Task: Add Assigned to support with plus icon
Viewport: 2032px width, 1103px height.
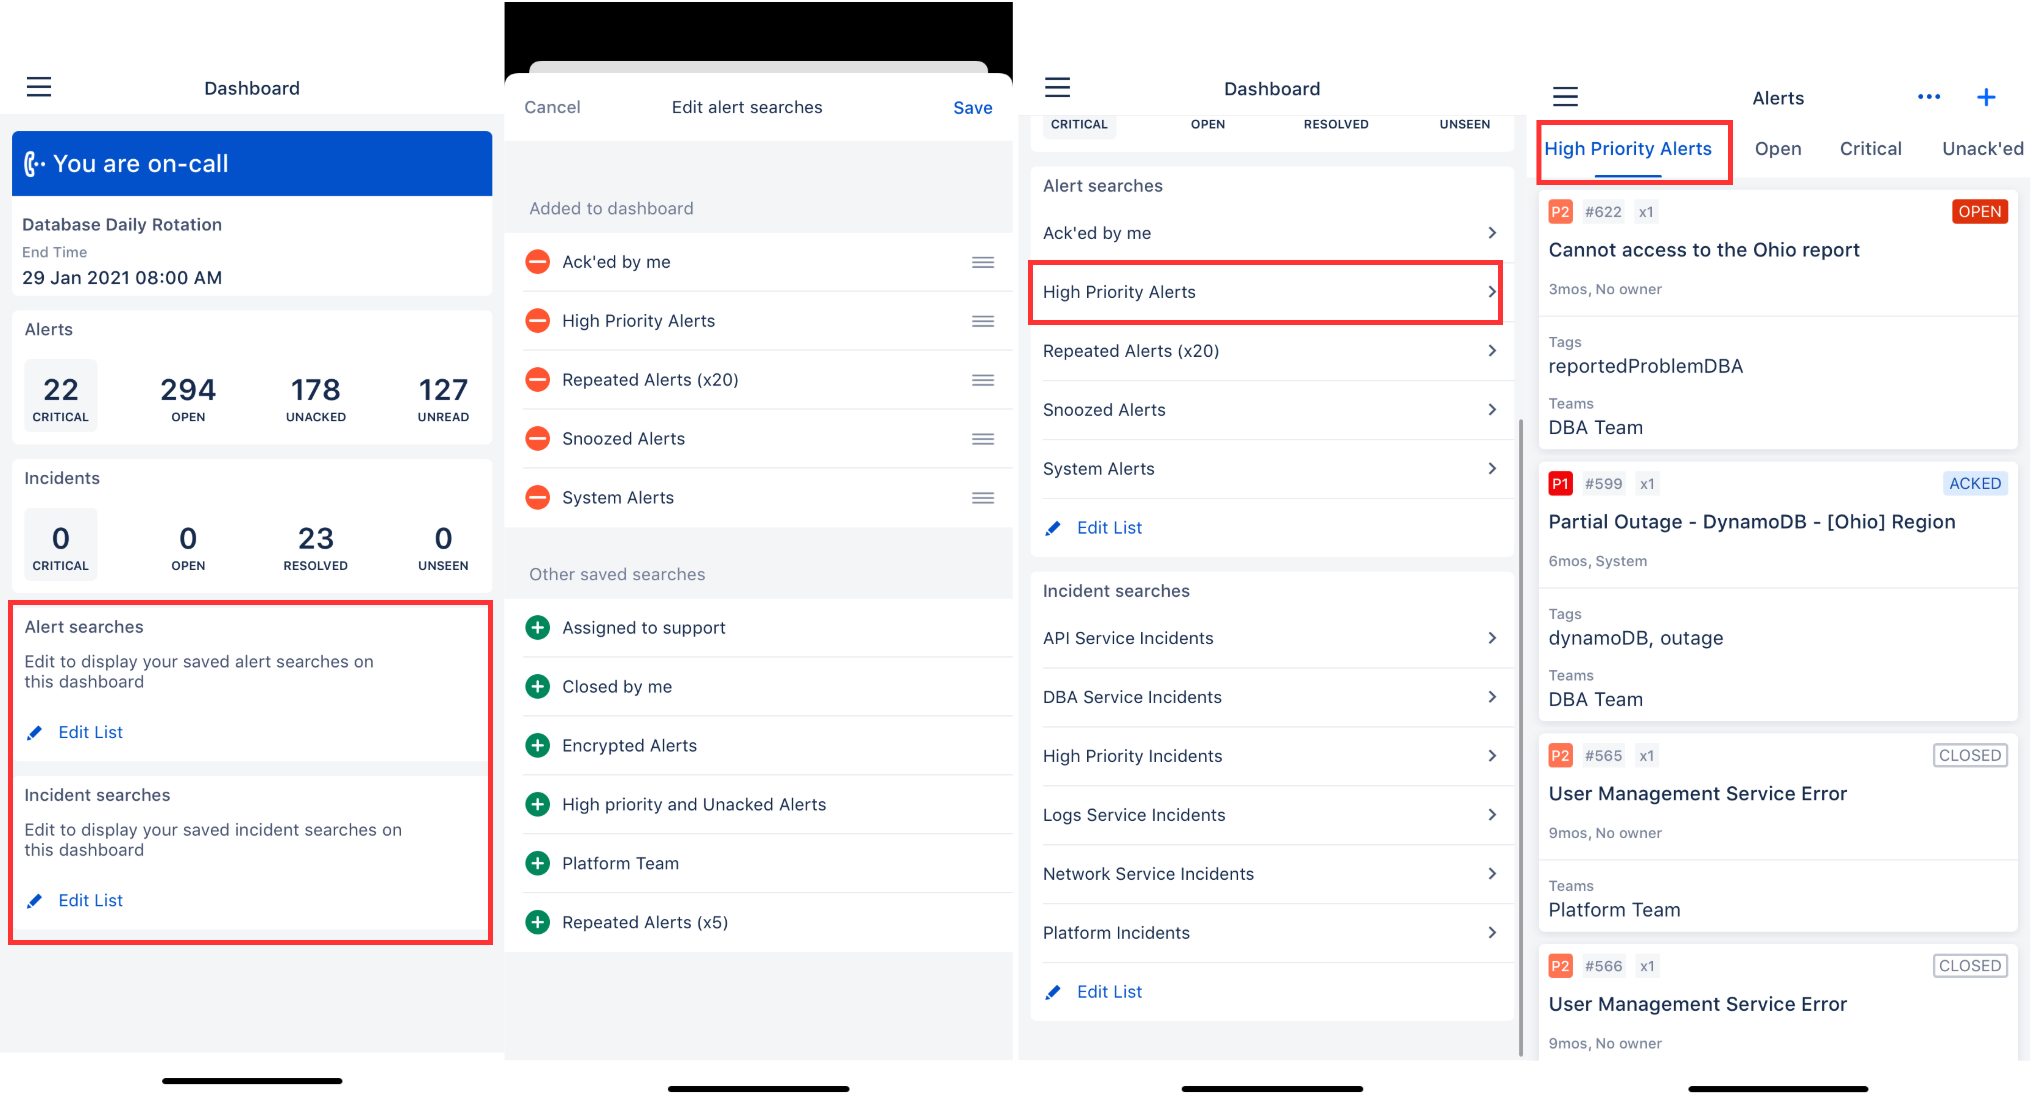Action: [538, 628]
